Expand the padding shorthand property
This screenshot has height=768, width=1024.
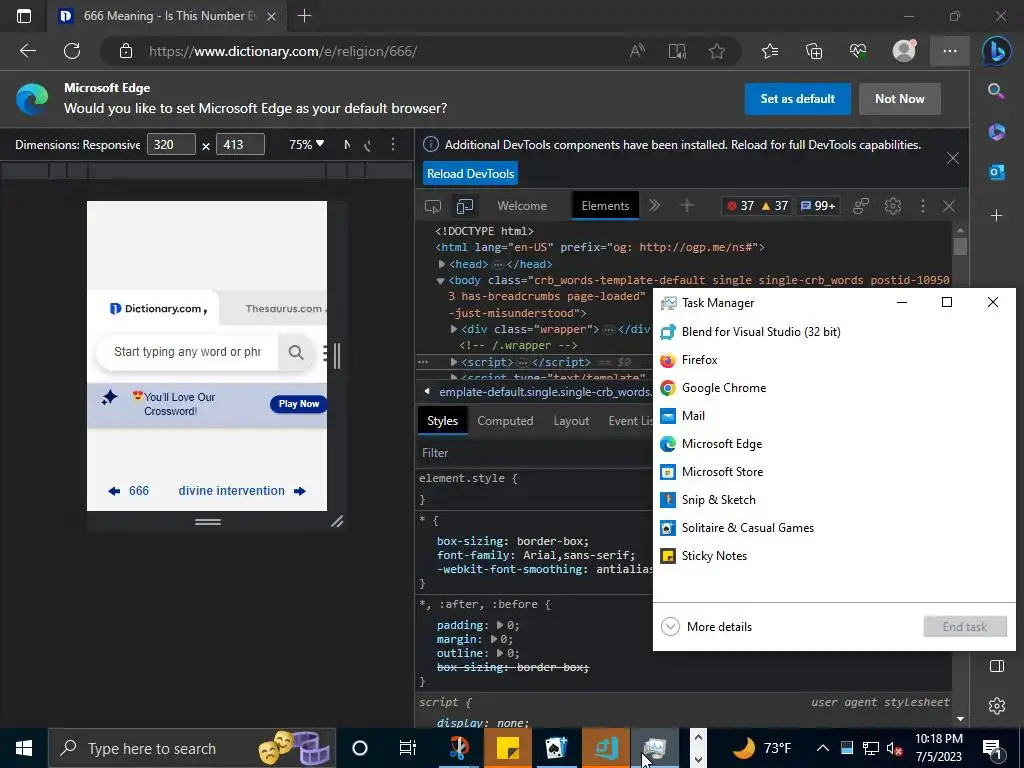coord(500,625)
